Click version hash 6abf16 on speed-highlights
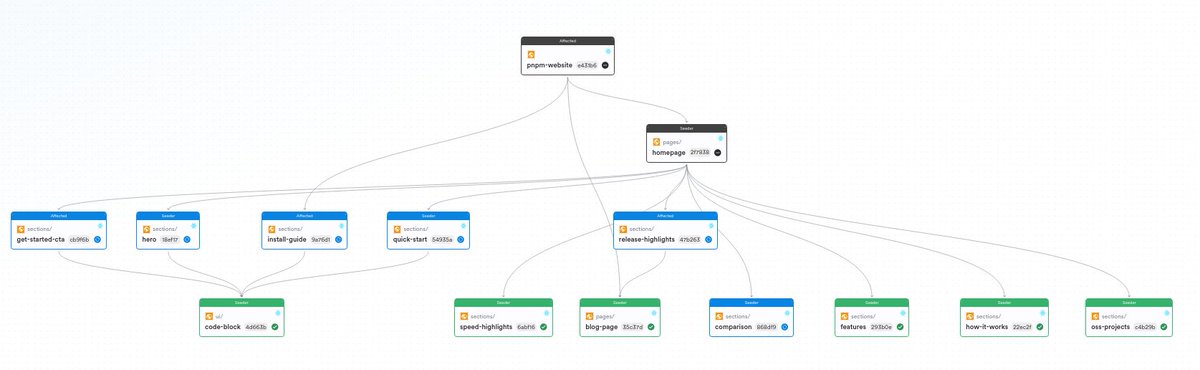The height and width of the screenshot is (370, 1200). 526,327
